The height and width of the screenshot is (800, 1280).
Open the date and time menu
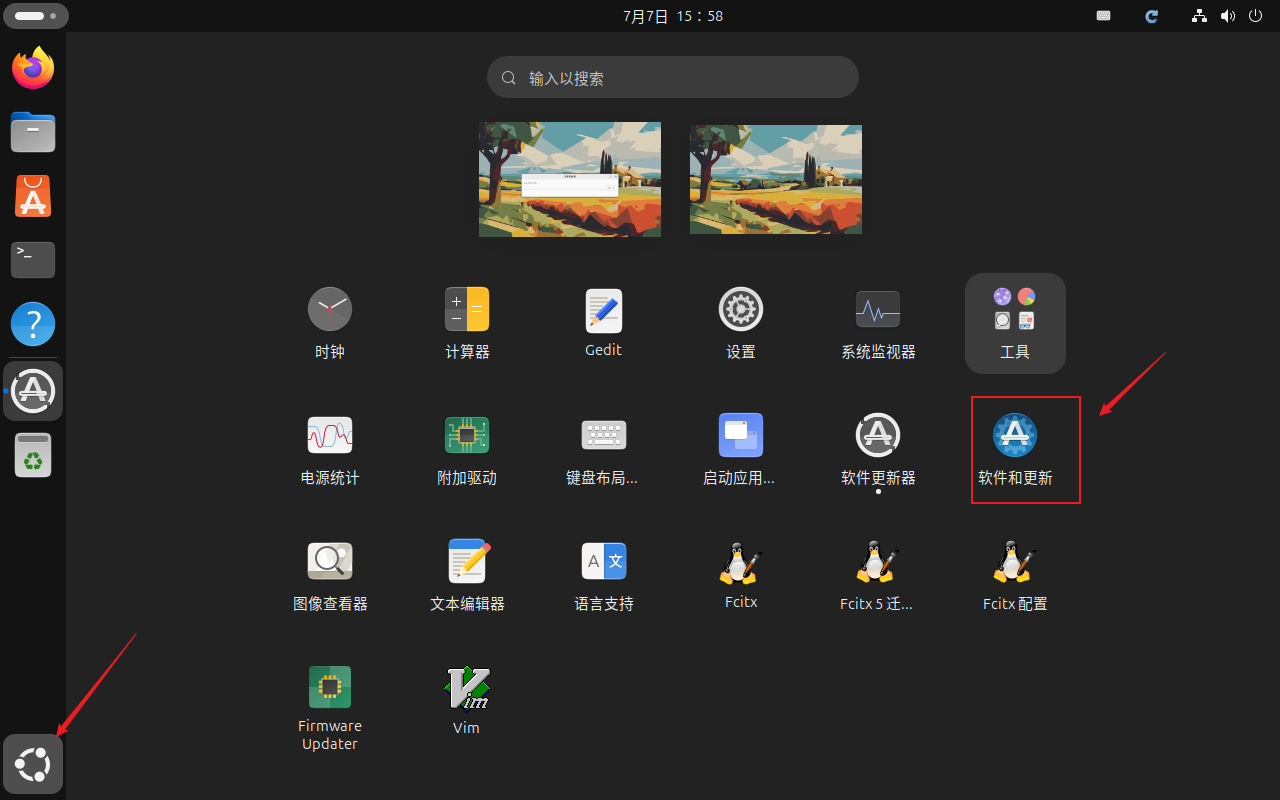point(672,16)
